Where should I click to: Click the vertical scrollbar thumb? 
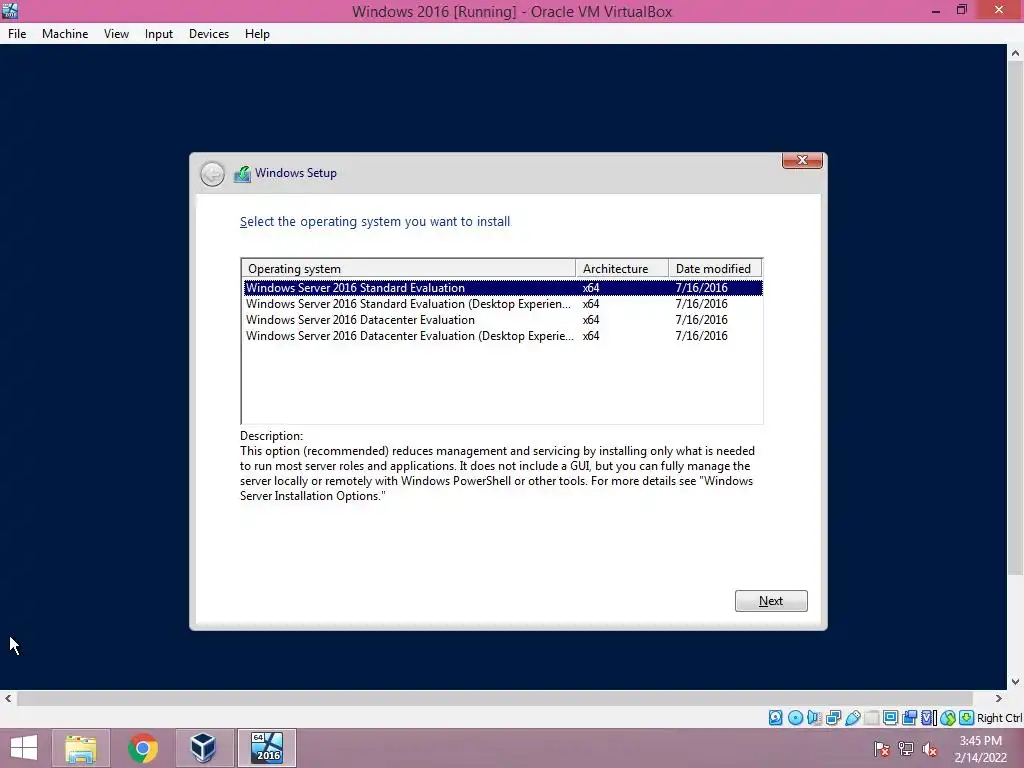[x=1016, y=319]
